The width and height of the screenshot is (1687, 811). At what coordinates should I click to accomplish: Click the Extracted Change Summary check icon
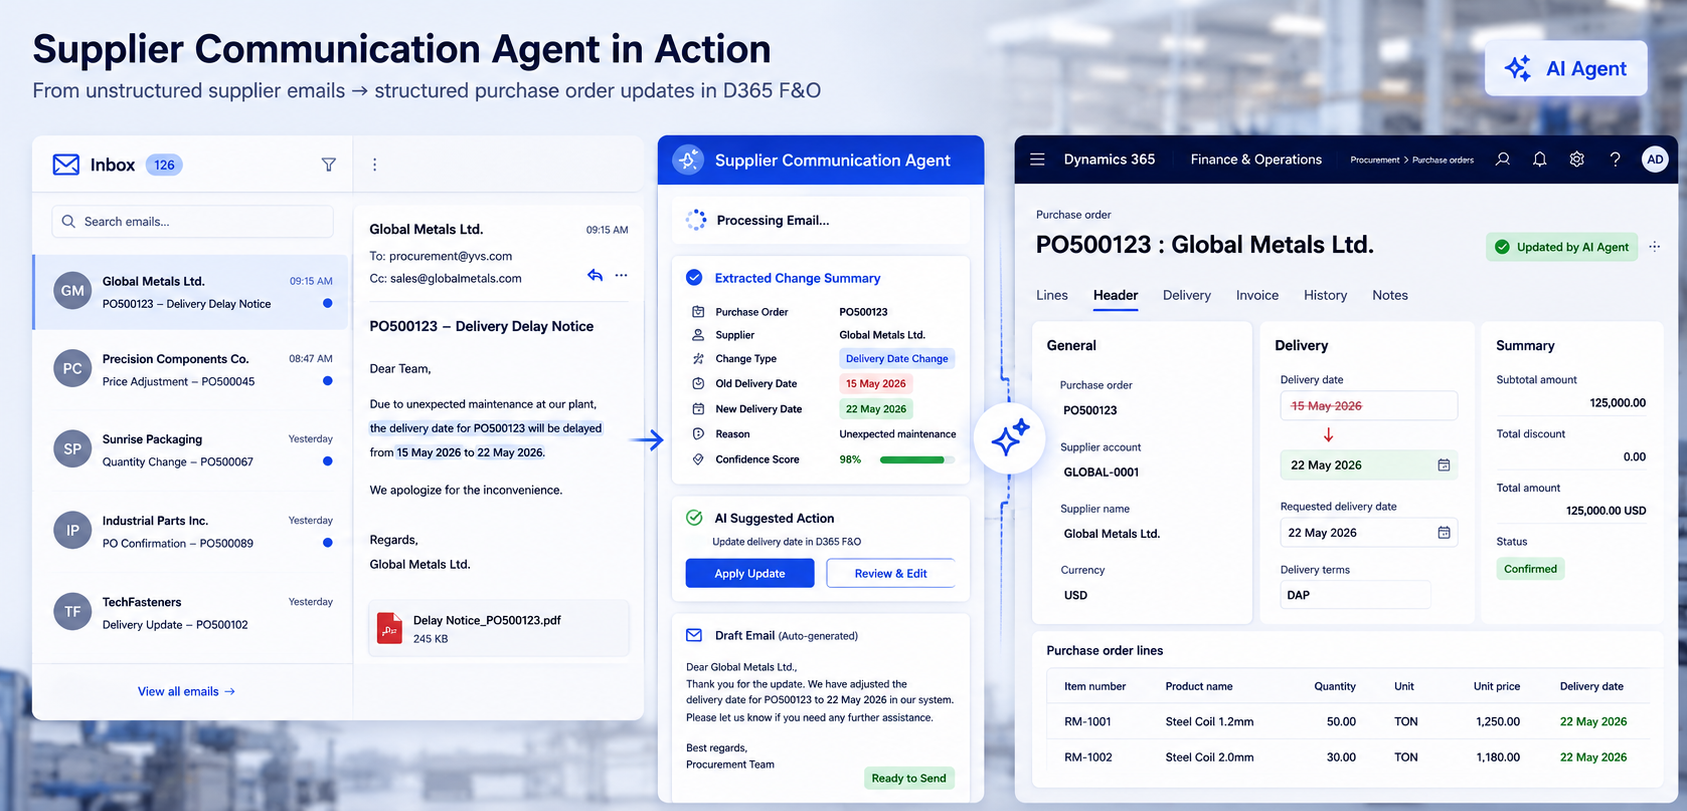(694, 278)
